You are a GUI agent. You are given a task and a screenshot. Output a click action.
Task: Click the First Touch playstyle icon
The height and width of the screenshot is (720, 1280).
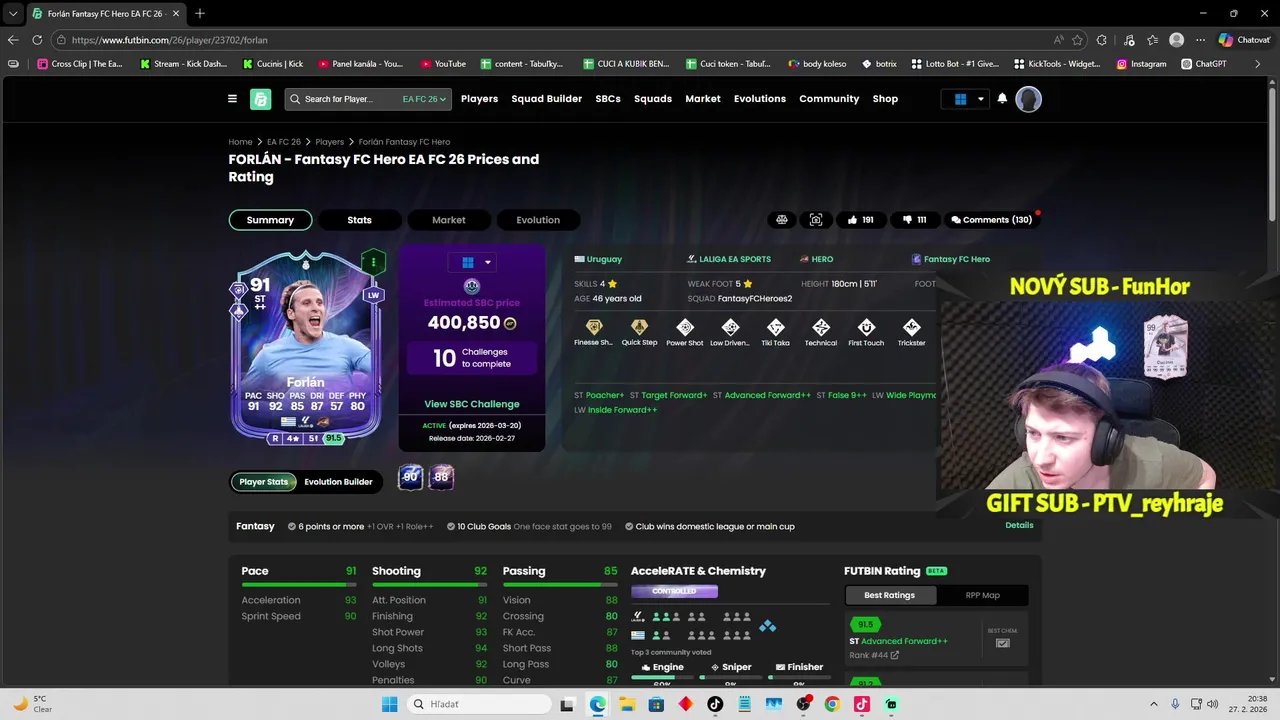(866, 328)
